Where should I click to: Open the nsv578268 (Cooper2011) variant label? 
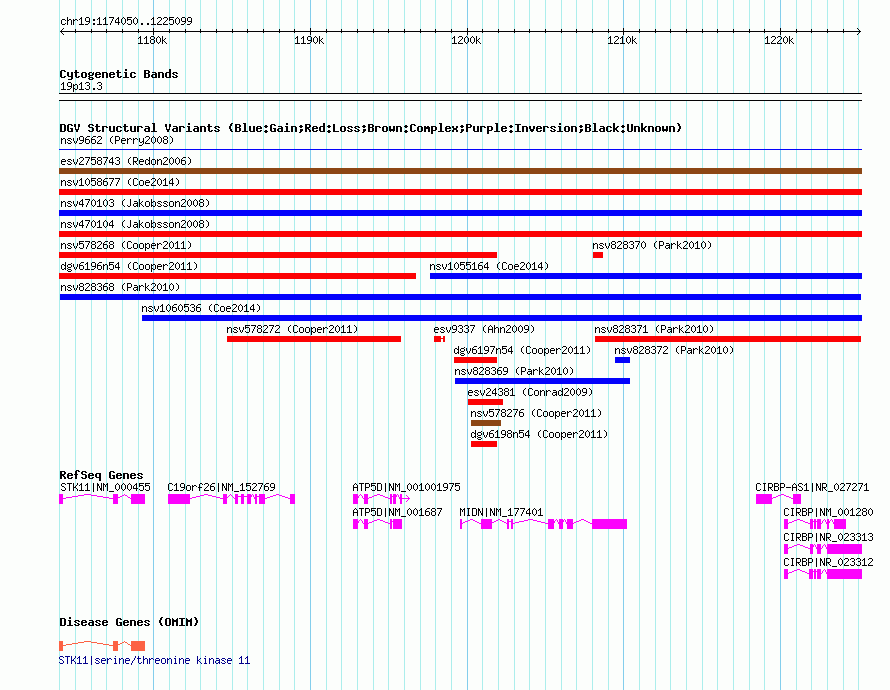tap(126, 245)
